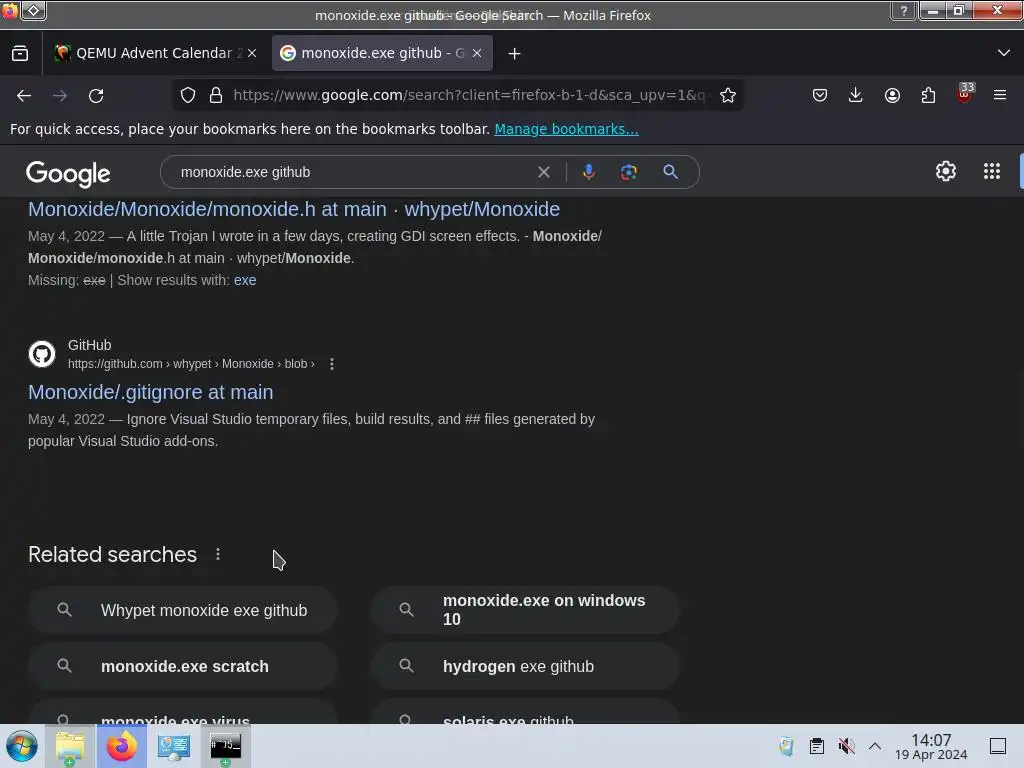Open the Save to Pocket icon
Viewport: 1024px width, 768px height.
point(820,95)
